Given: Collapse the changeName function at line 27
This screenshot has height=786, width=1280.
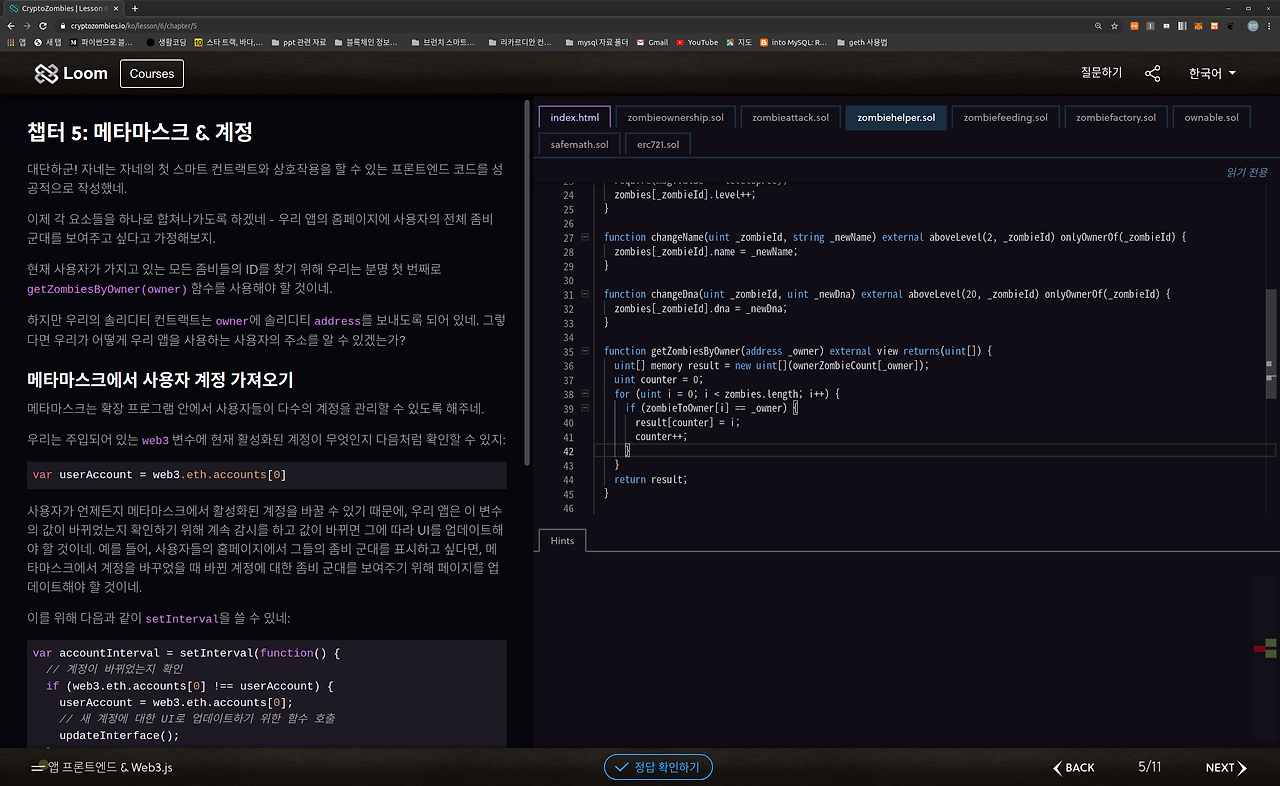Looking at the screenshot, I should pos(584,238).
